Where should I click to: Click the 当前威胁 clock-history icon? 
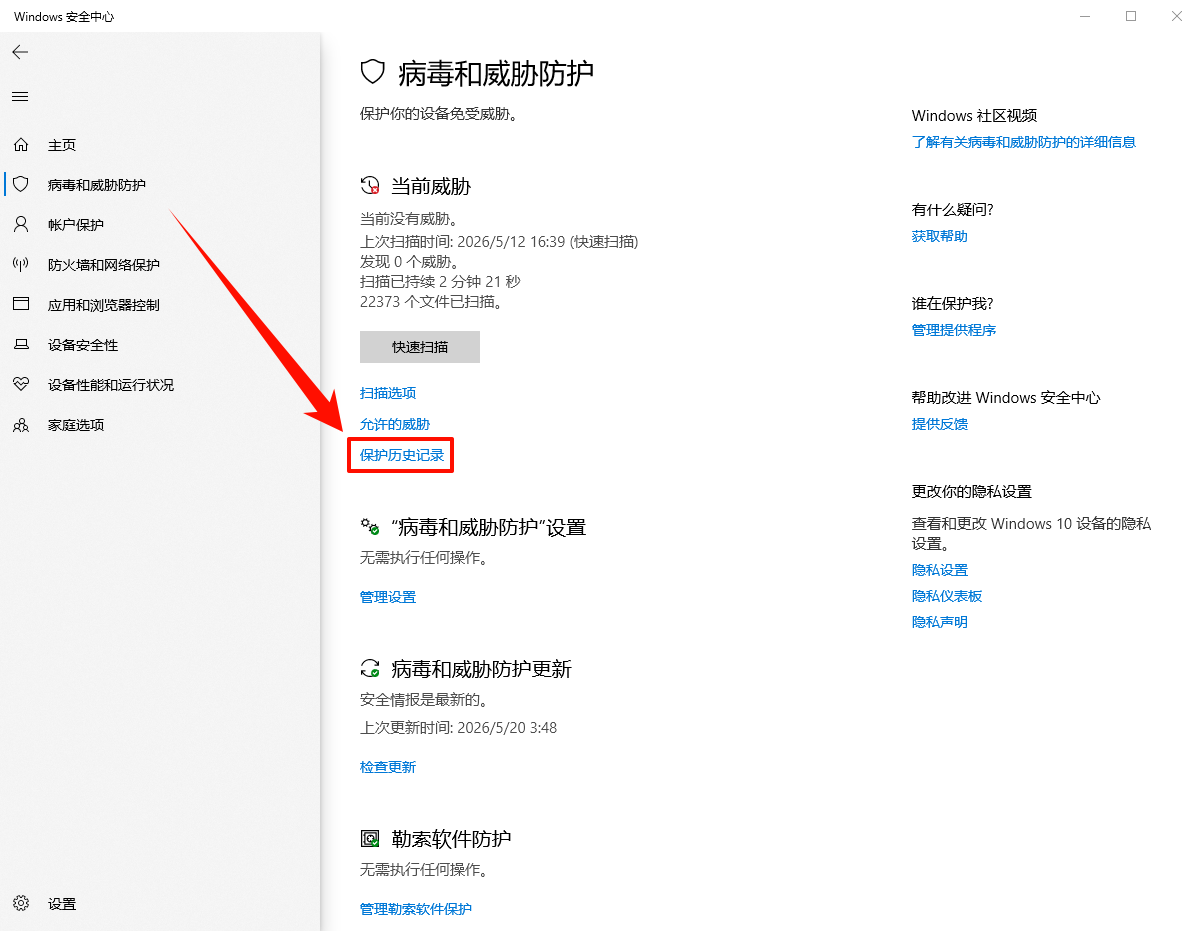(370, 185)
